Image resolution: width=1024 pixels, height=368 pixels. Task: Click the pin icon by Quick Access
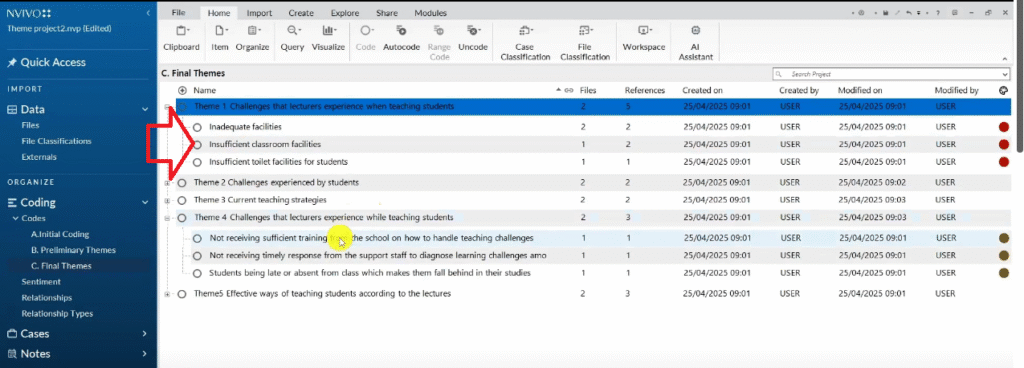click(12, 63)
